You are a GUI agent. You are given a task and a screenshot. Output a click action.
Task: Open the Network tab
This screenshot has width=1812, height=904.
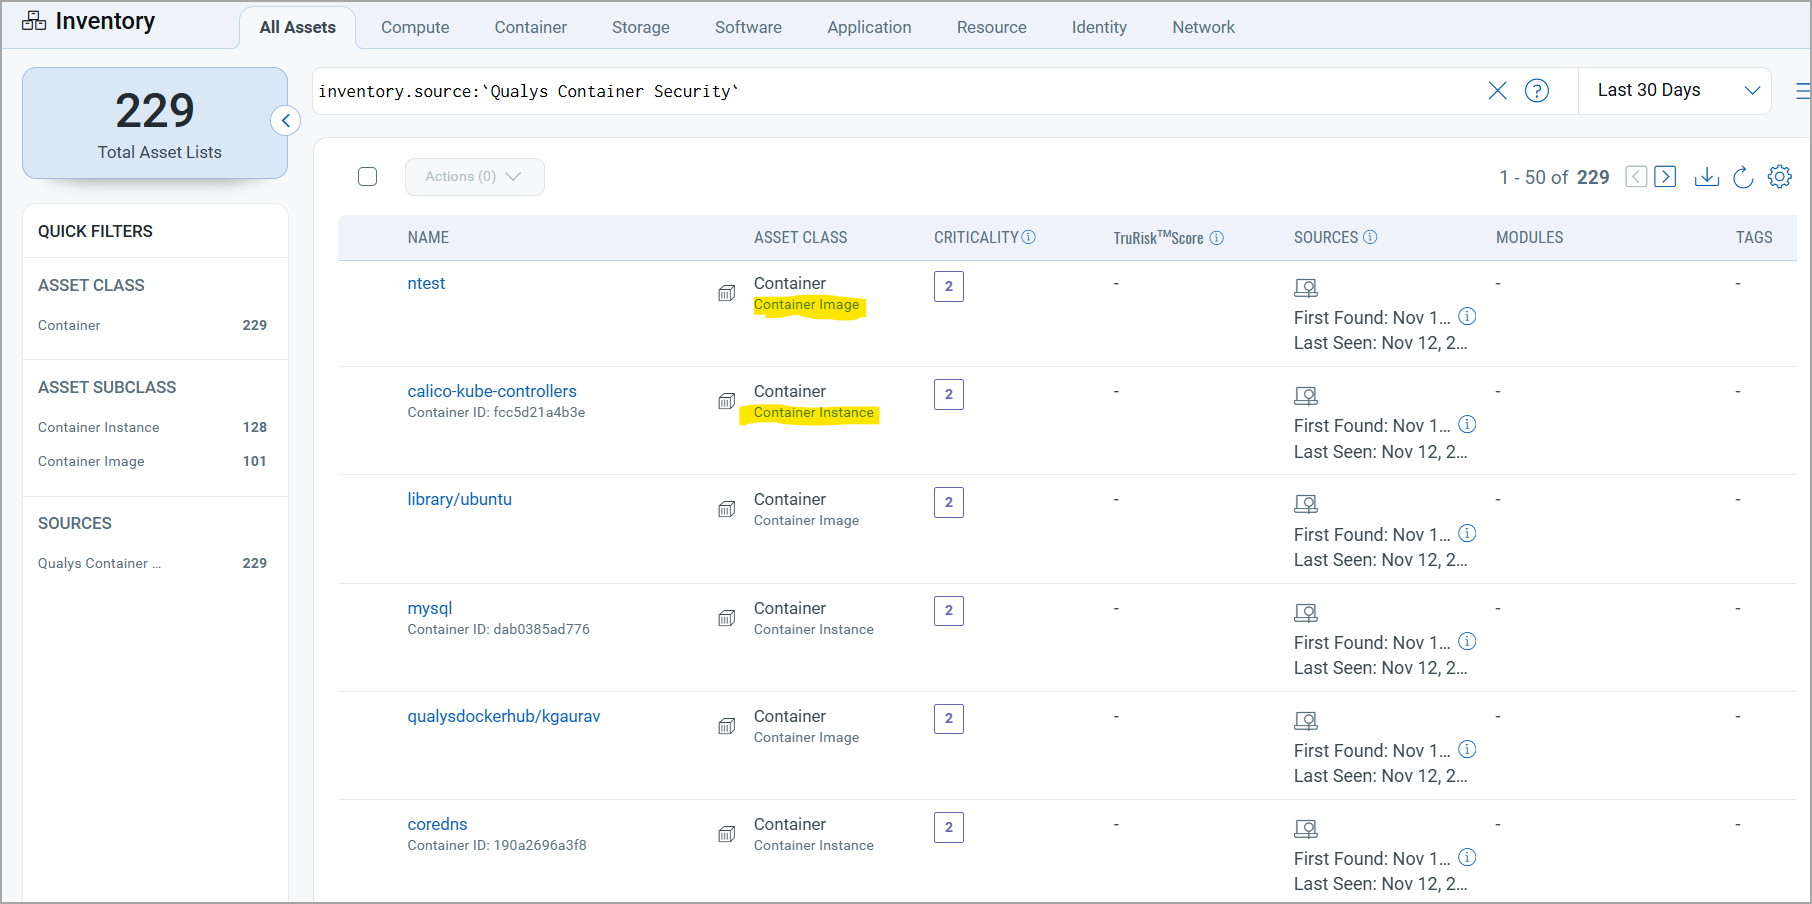(x=1203, y=27)
